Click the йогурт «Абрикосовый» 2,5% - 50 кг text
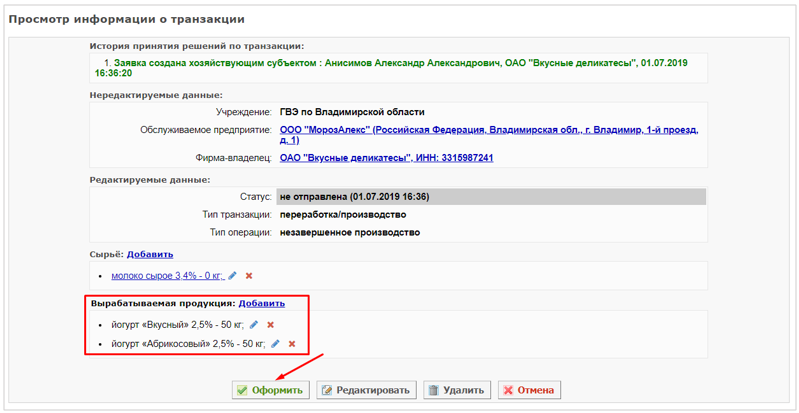799x413 pixels. click(189, 344)
